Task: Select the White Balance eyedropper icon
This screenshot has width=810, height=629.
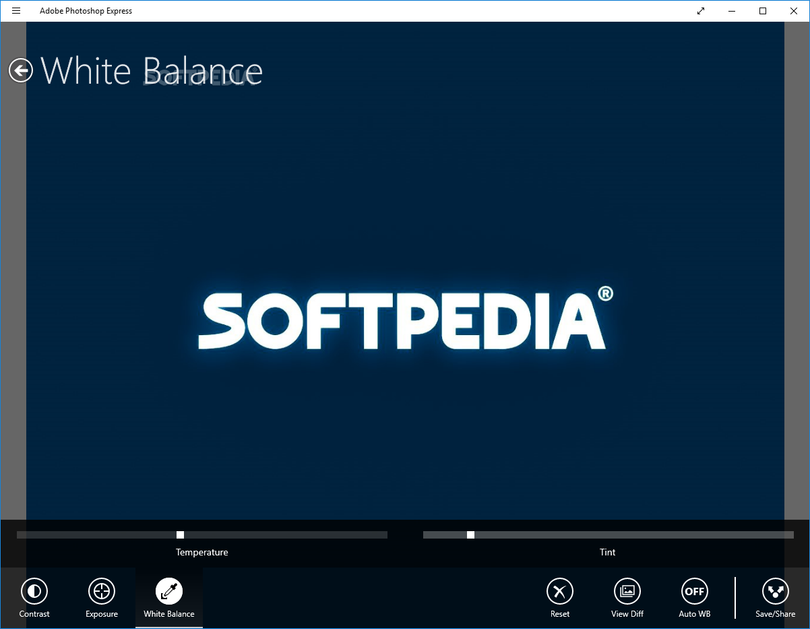Action: 169,591
